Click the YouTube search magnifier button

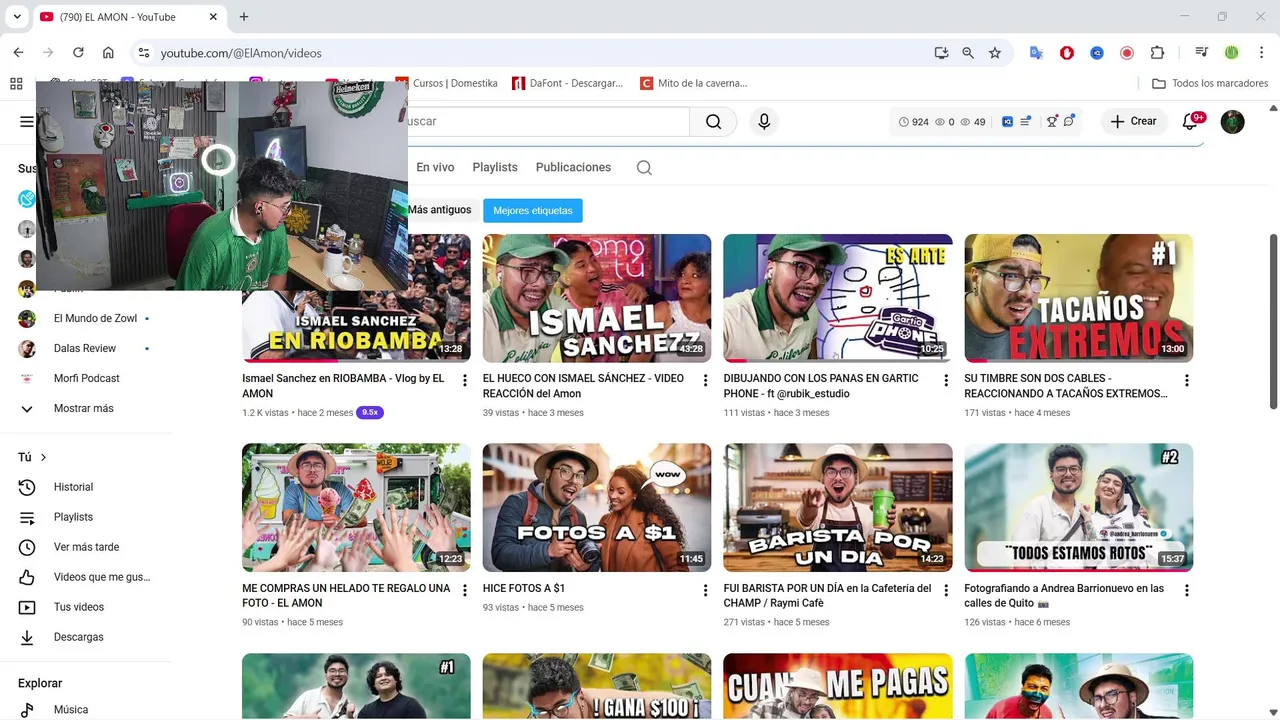713,121
